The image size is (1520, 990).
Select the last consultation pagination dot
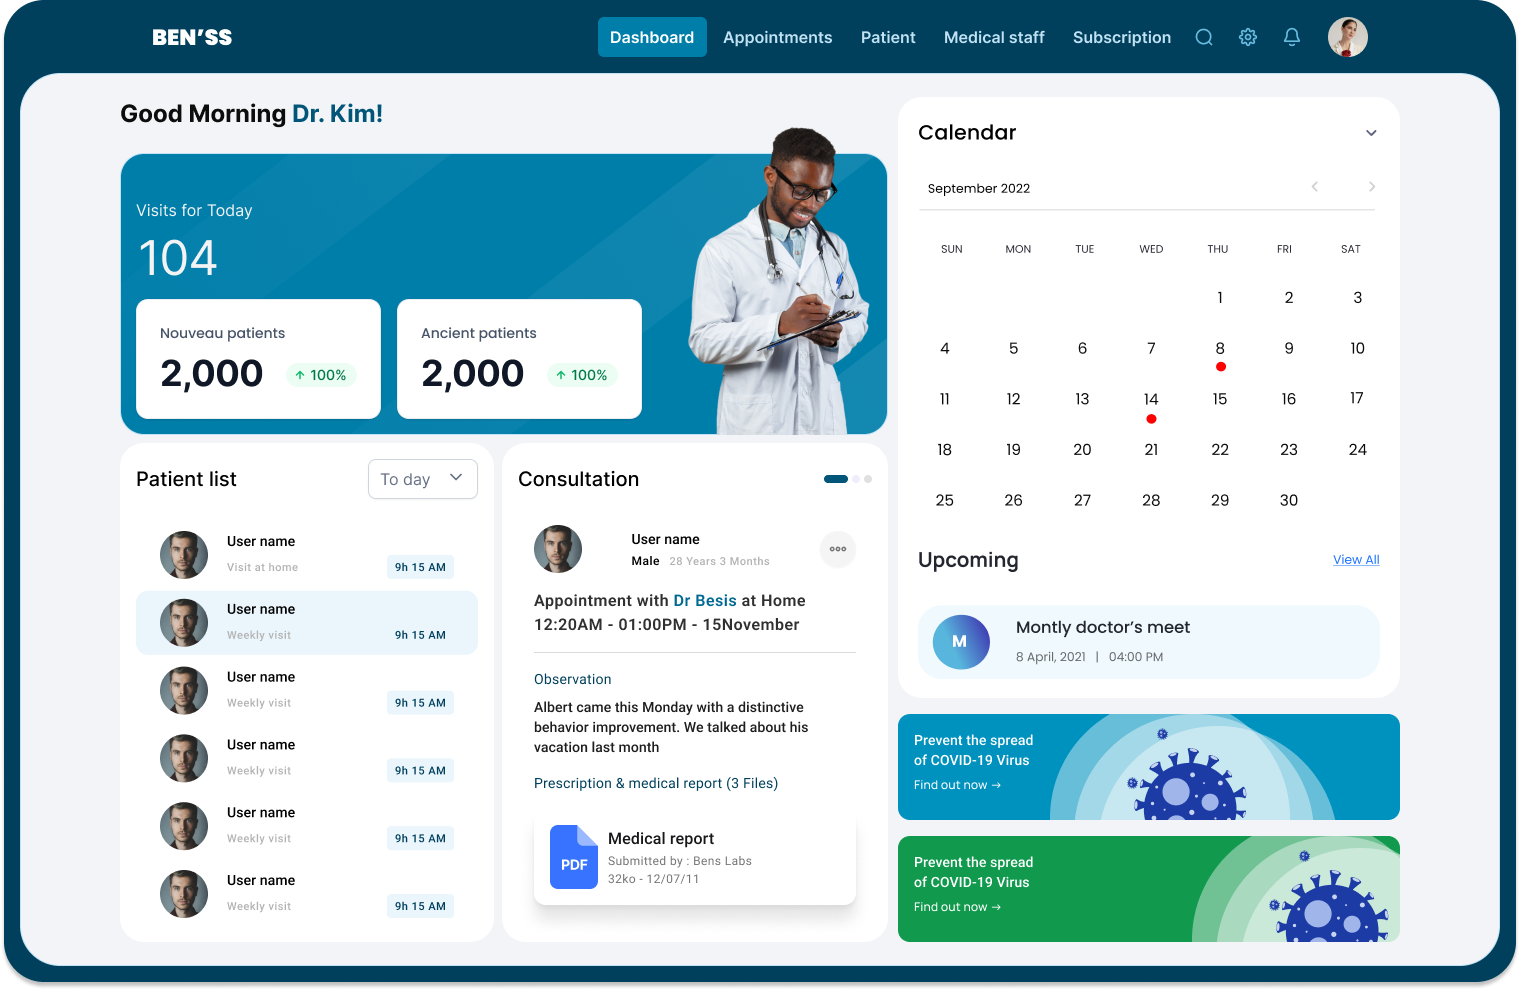pos(868,479)
